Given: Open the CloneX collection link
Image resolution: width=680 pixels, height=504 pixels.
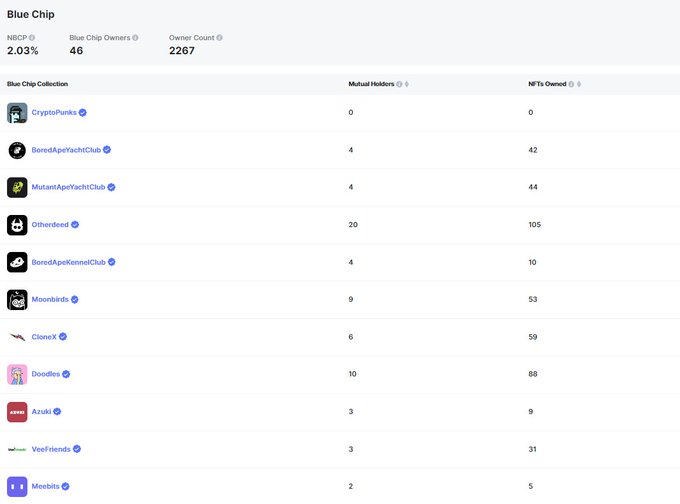Looking at the screenshot, I should [44, 337].
